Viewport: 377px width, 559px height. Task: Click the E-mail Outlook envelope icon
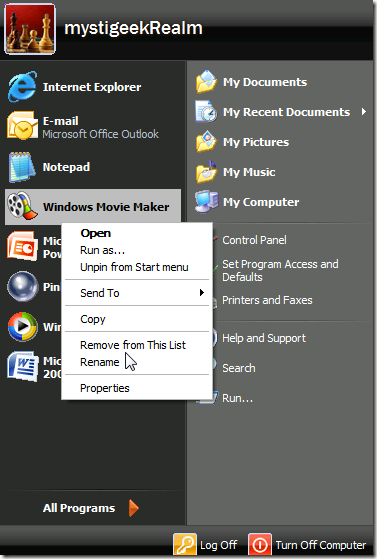[x=22, y=126]
